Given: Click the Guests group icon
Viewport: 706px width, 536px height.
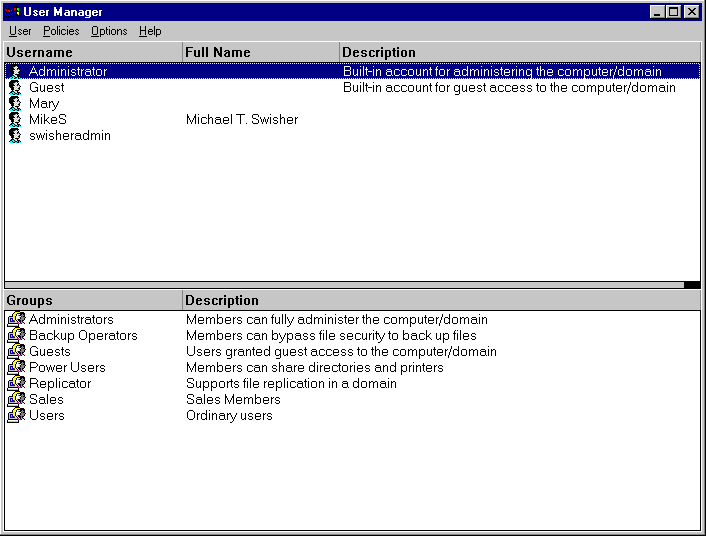Looking at the screenshot, I should tap(17, 351).
